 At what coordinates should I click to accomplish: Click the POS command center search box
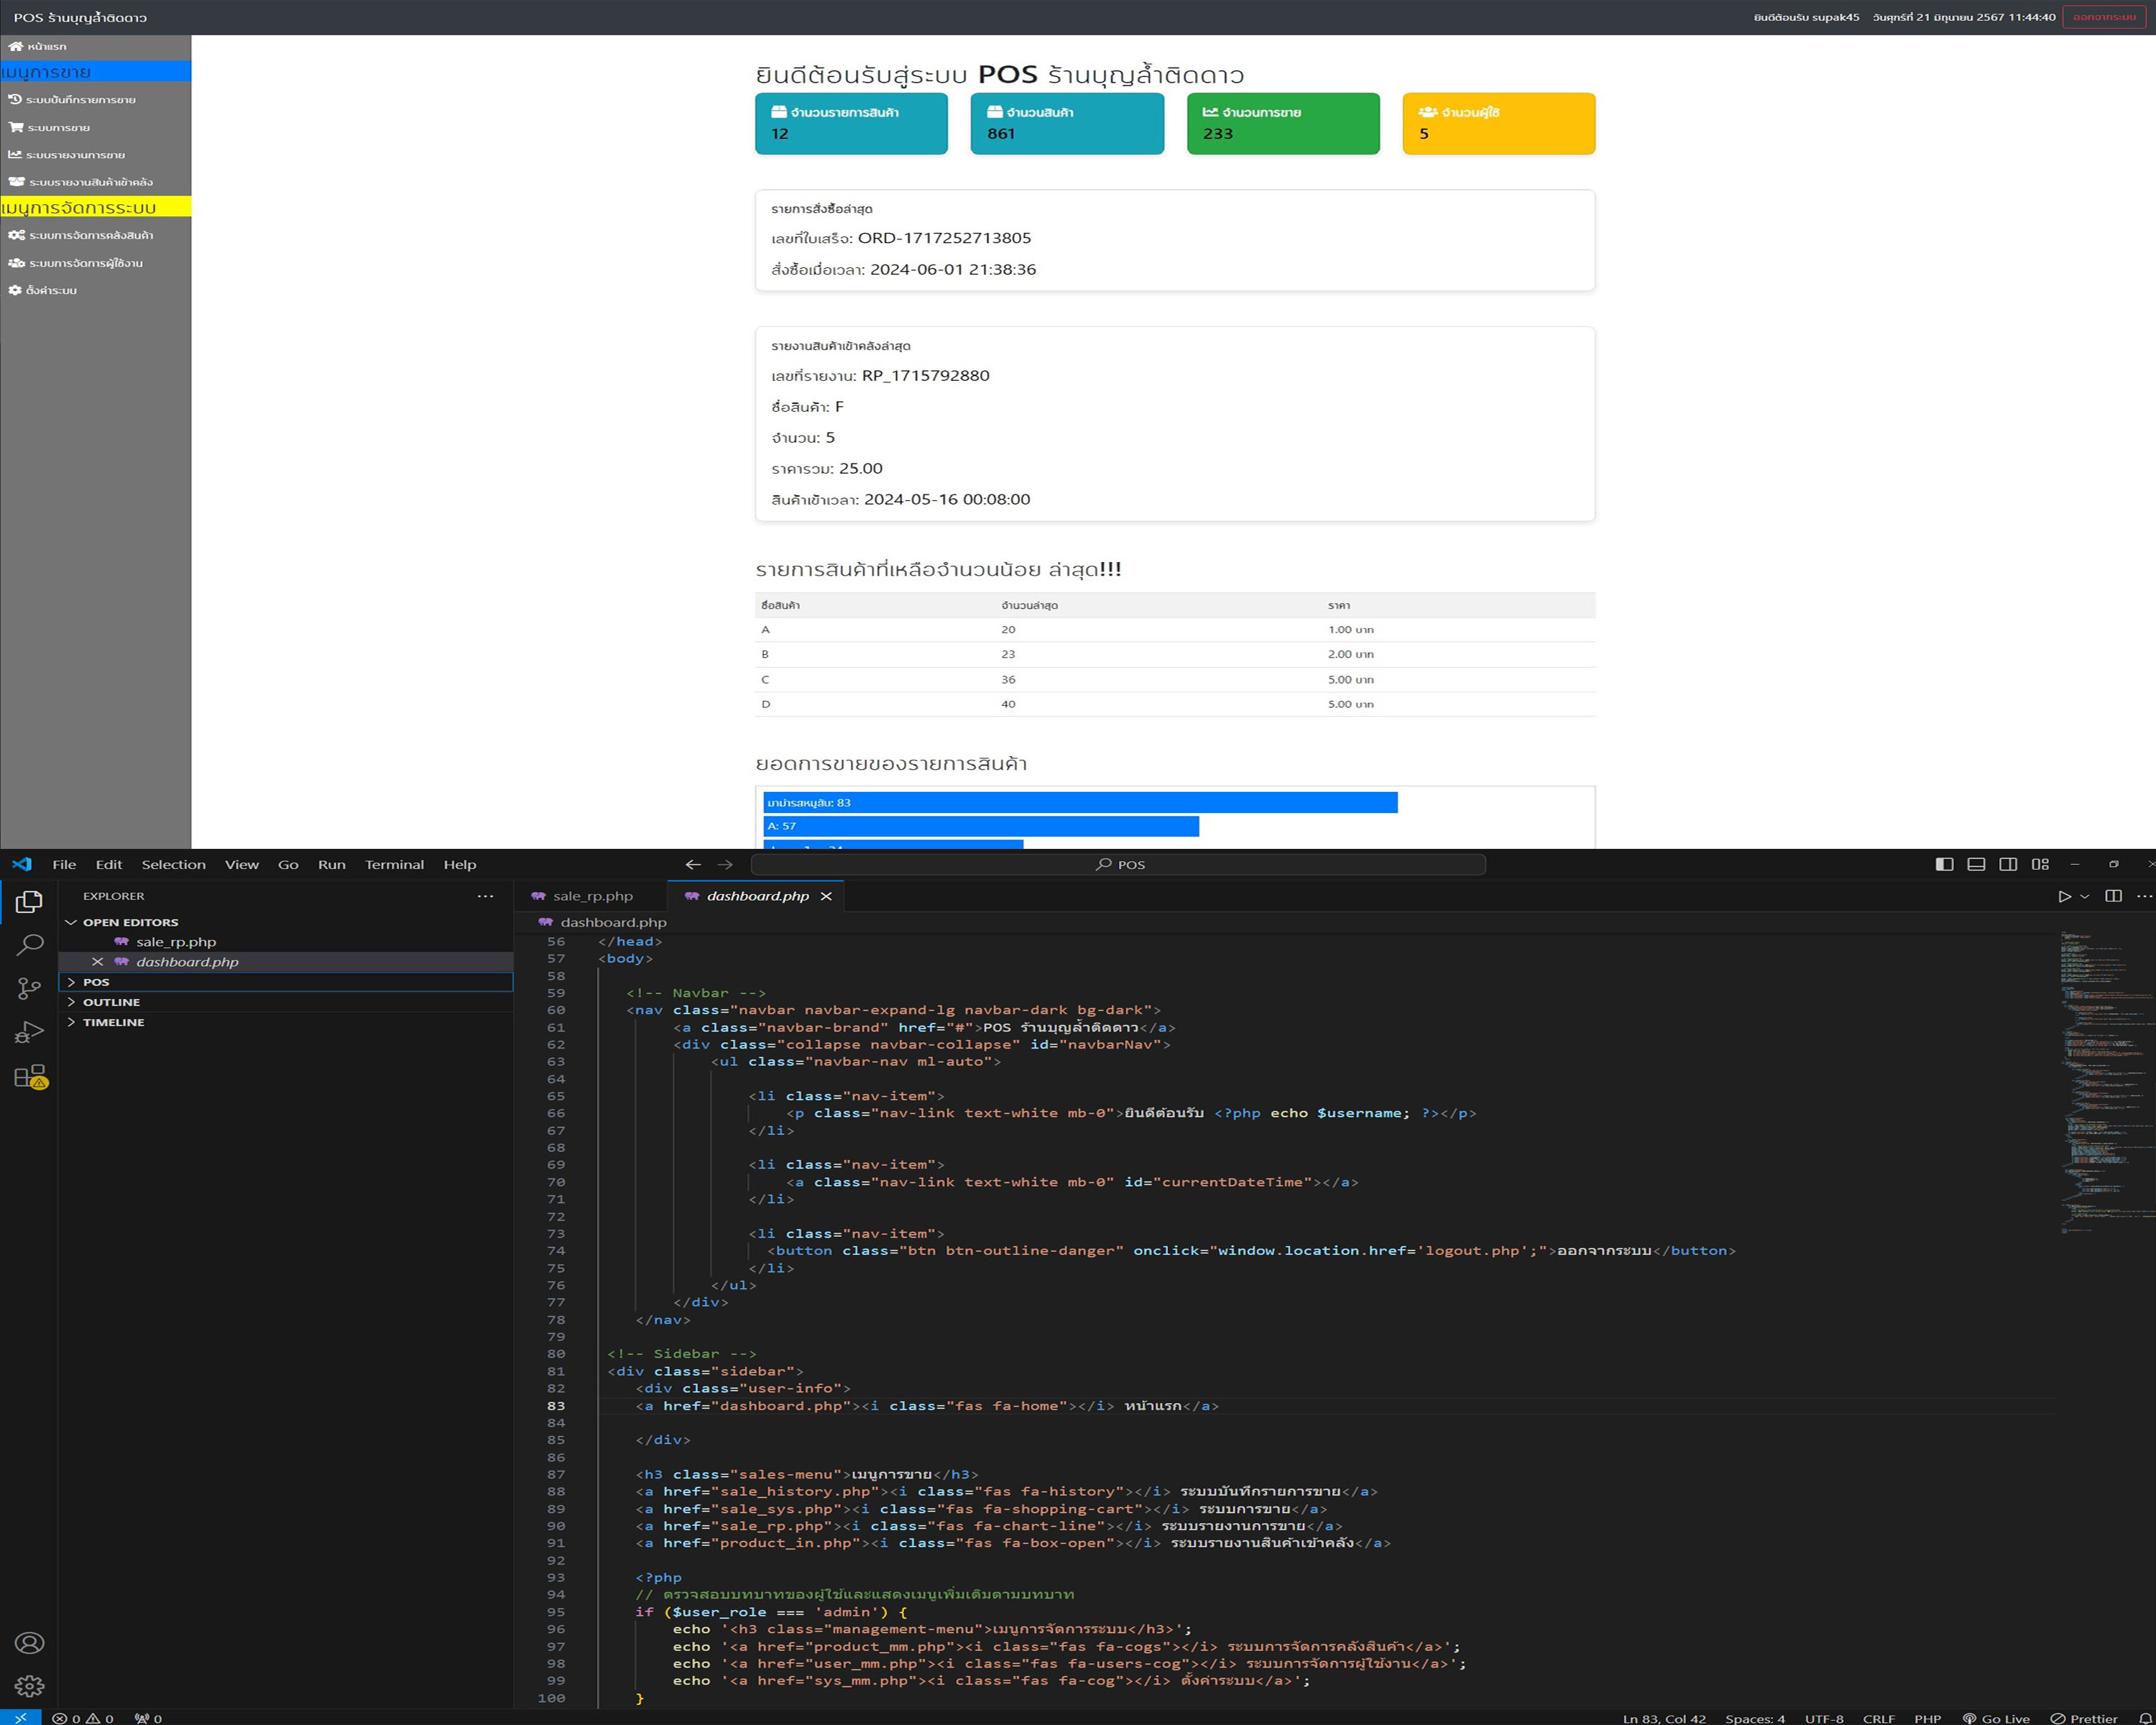1118,864
